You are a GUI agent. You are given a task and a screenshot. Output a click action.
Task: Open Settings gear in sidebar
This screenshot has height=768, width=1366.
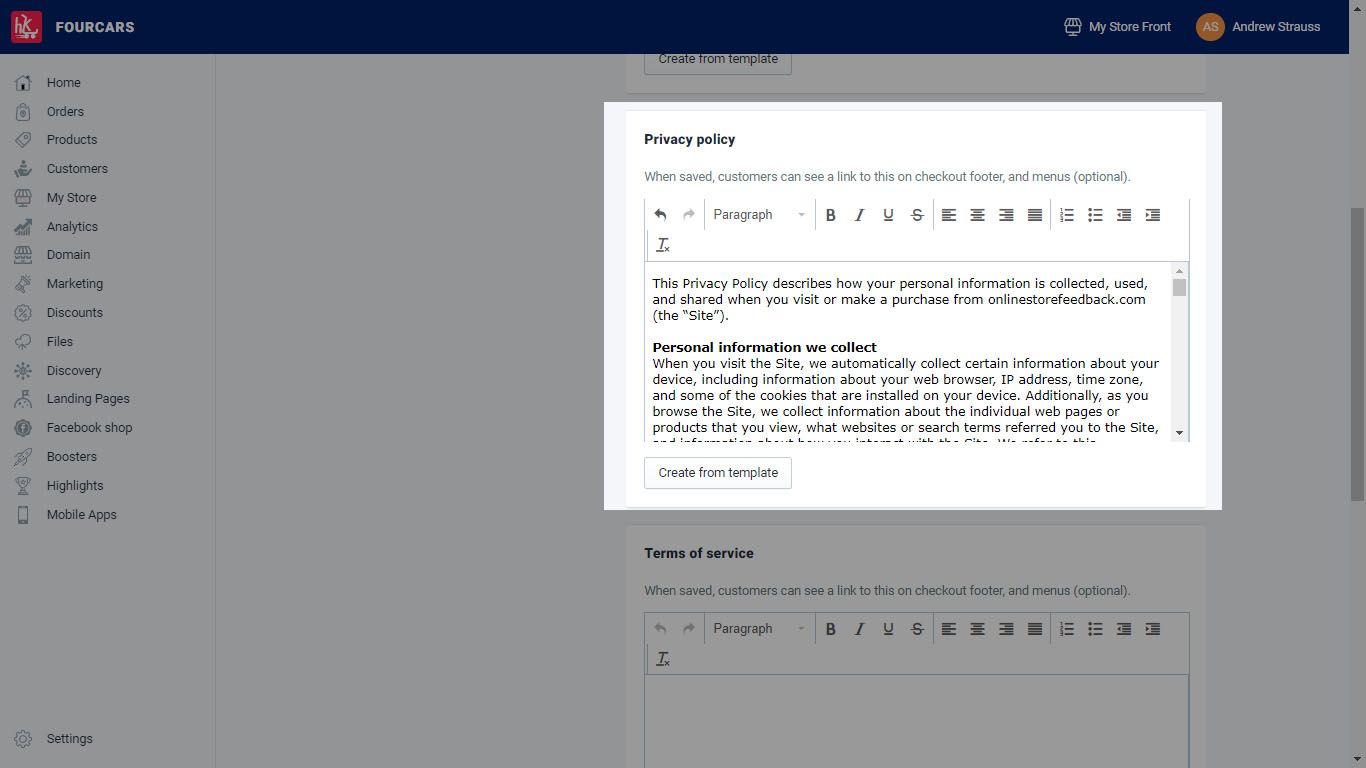pos(23,739)
